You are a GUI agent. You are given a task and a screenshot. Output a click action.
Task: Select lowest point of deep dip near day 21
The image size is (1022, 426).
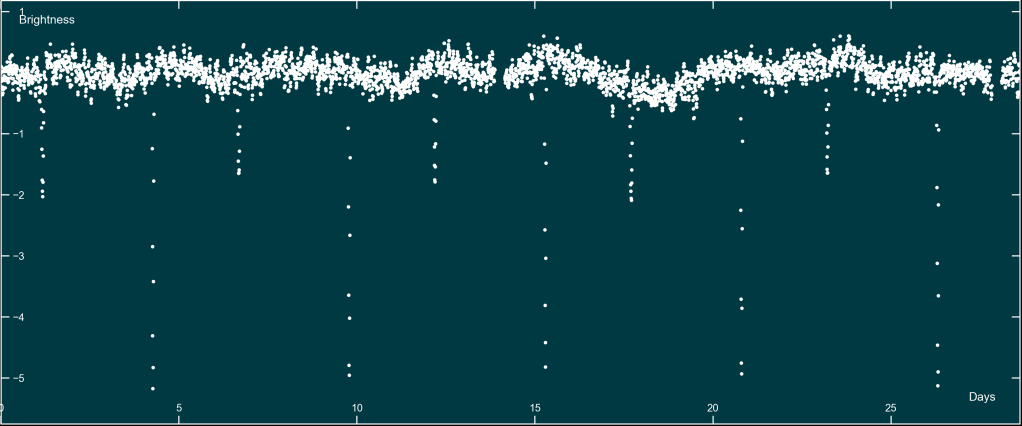(x=741, y=374)
